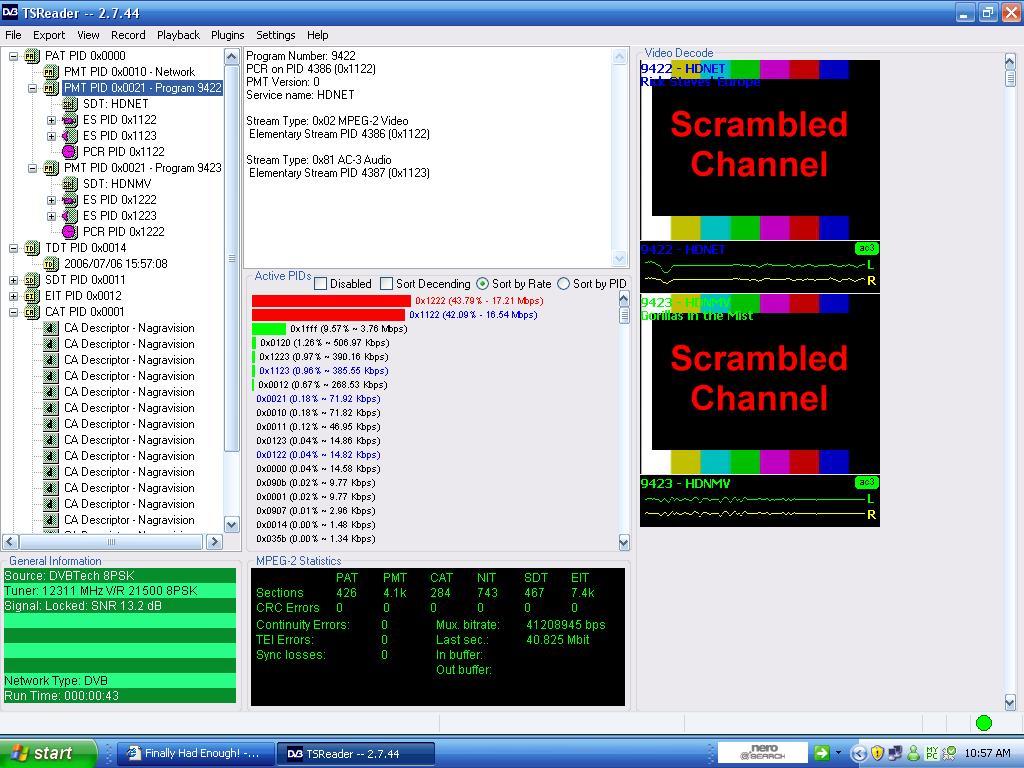Screen dimensions: 1024x768
Task: Click the audio ES PID 0x1123 icon
Action: pos(70,136)
